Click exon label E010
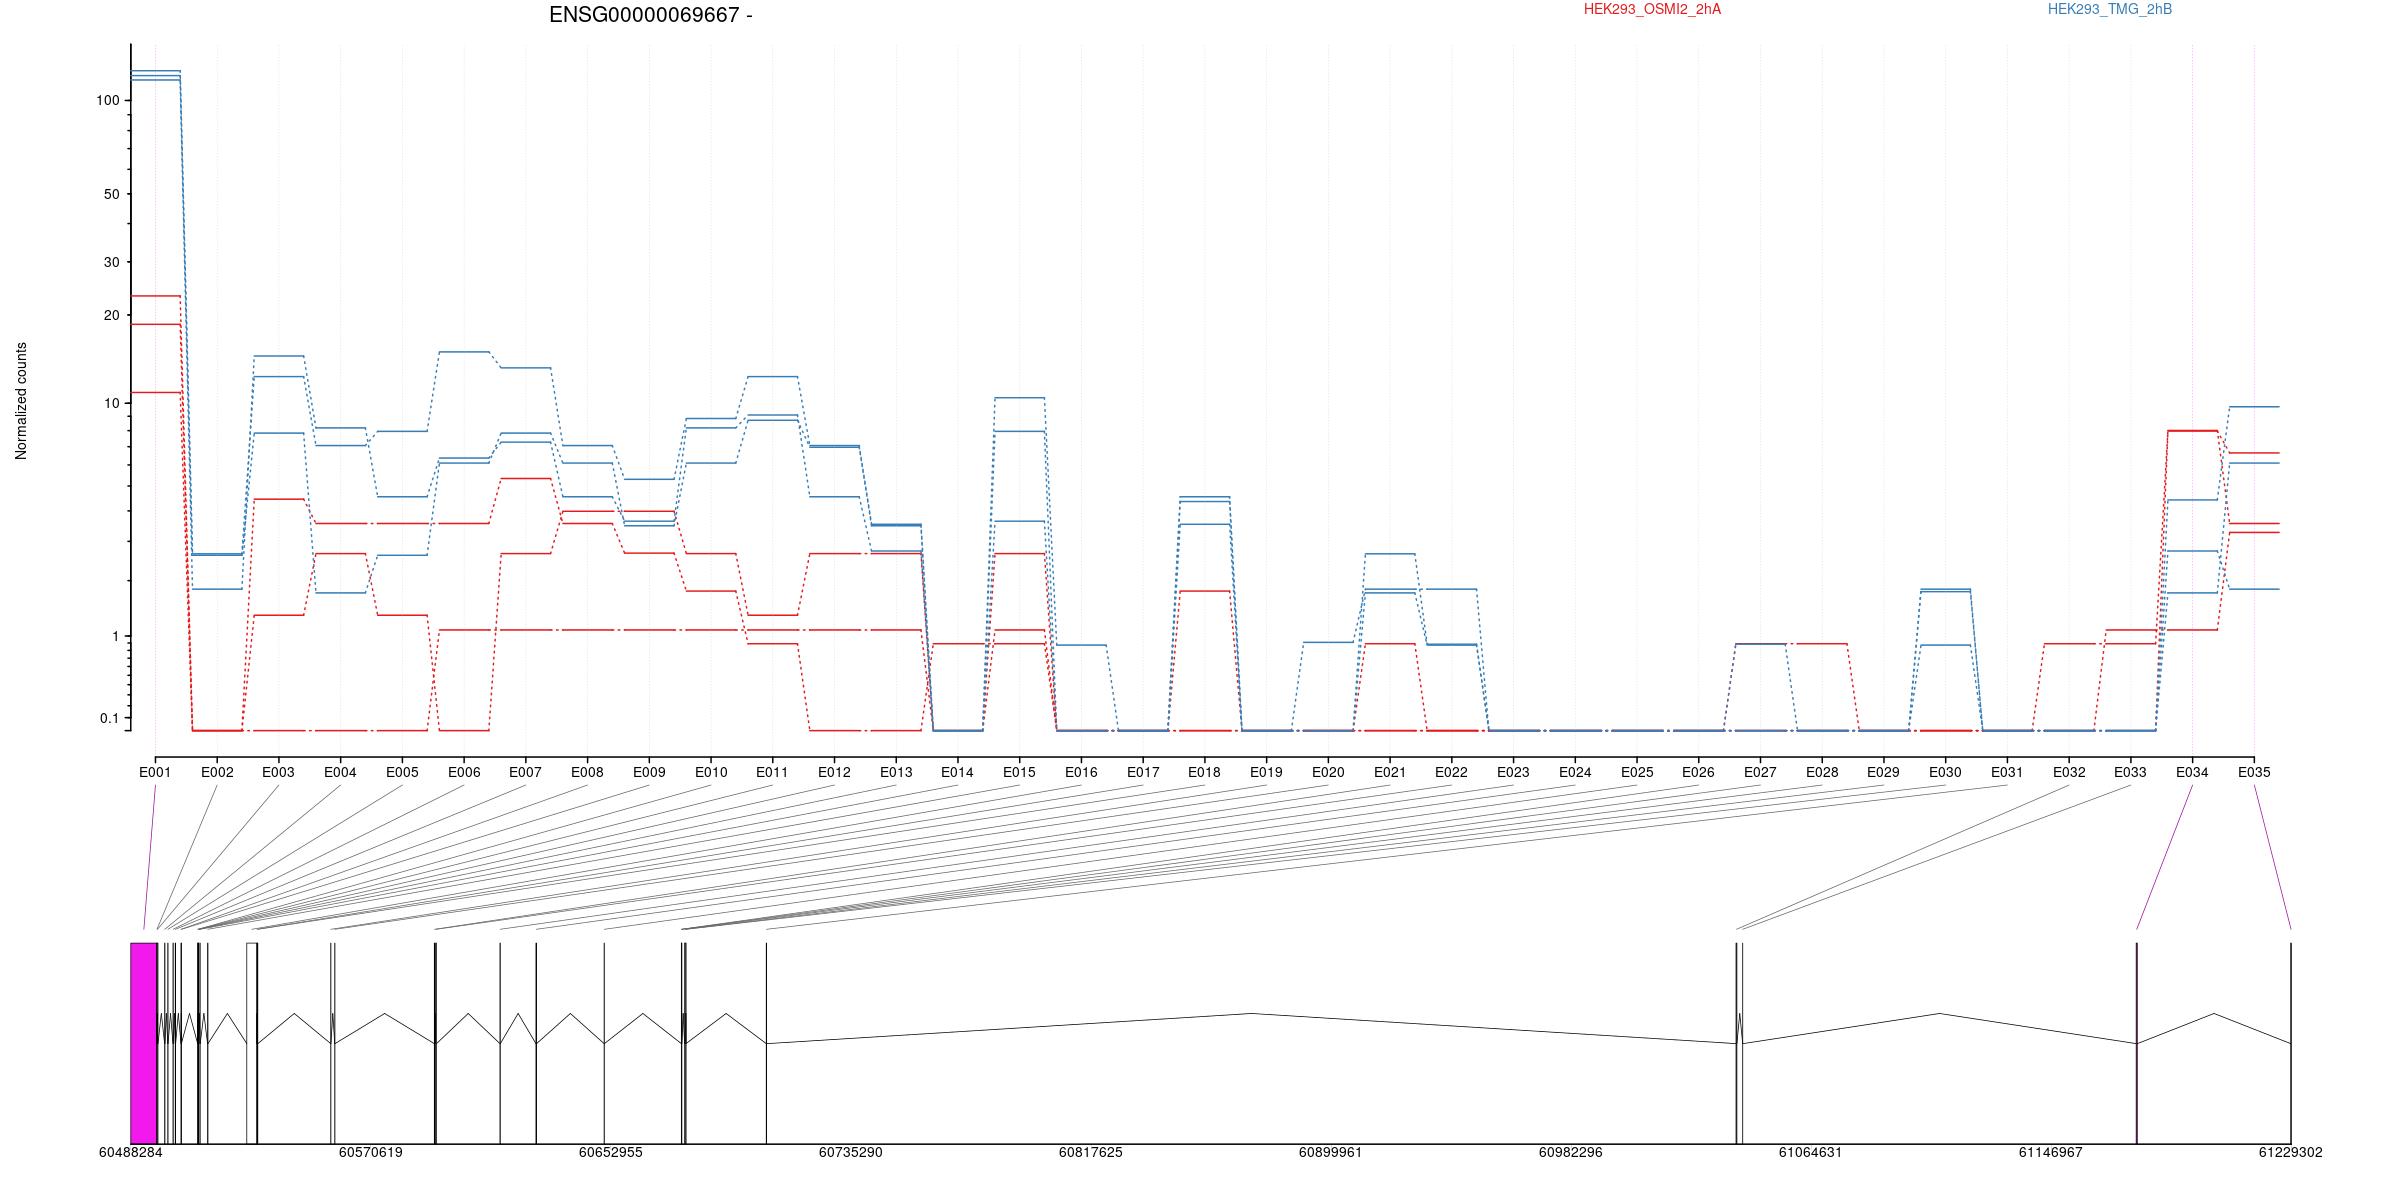The height and width of the screenshot is (1200, 2400). [x=711, y=772]
